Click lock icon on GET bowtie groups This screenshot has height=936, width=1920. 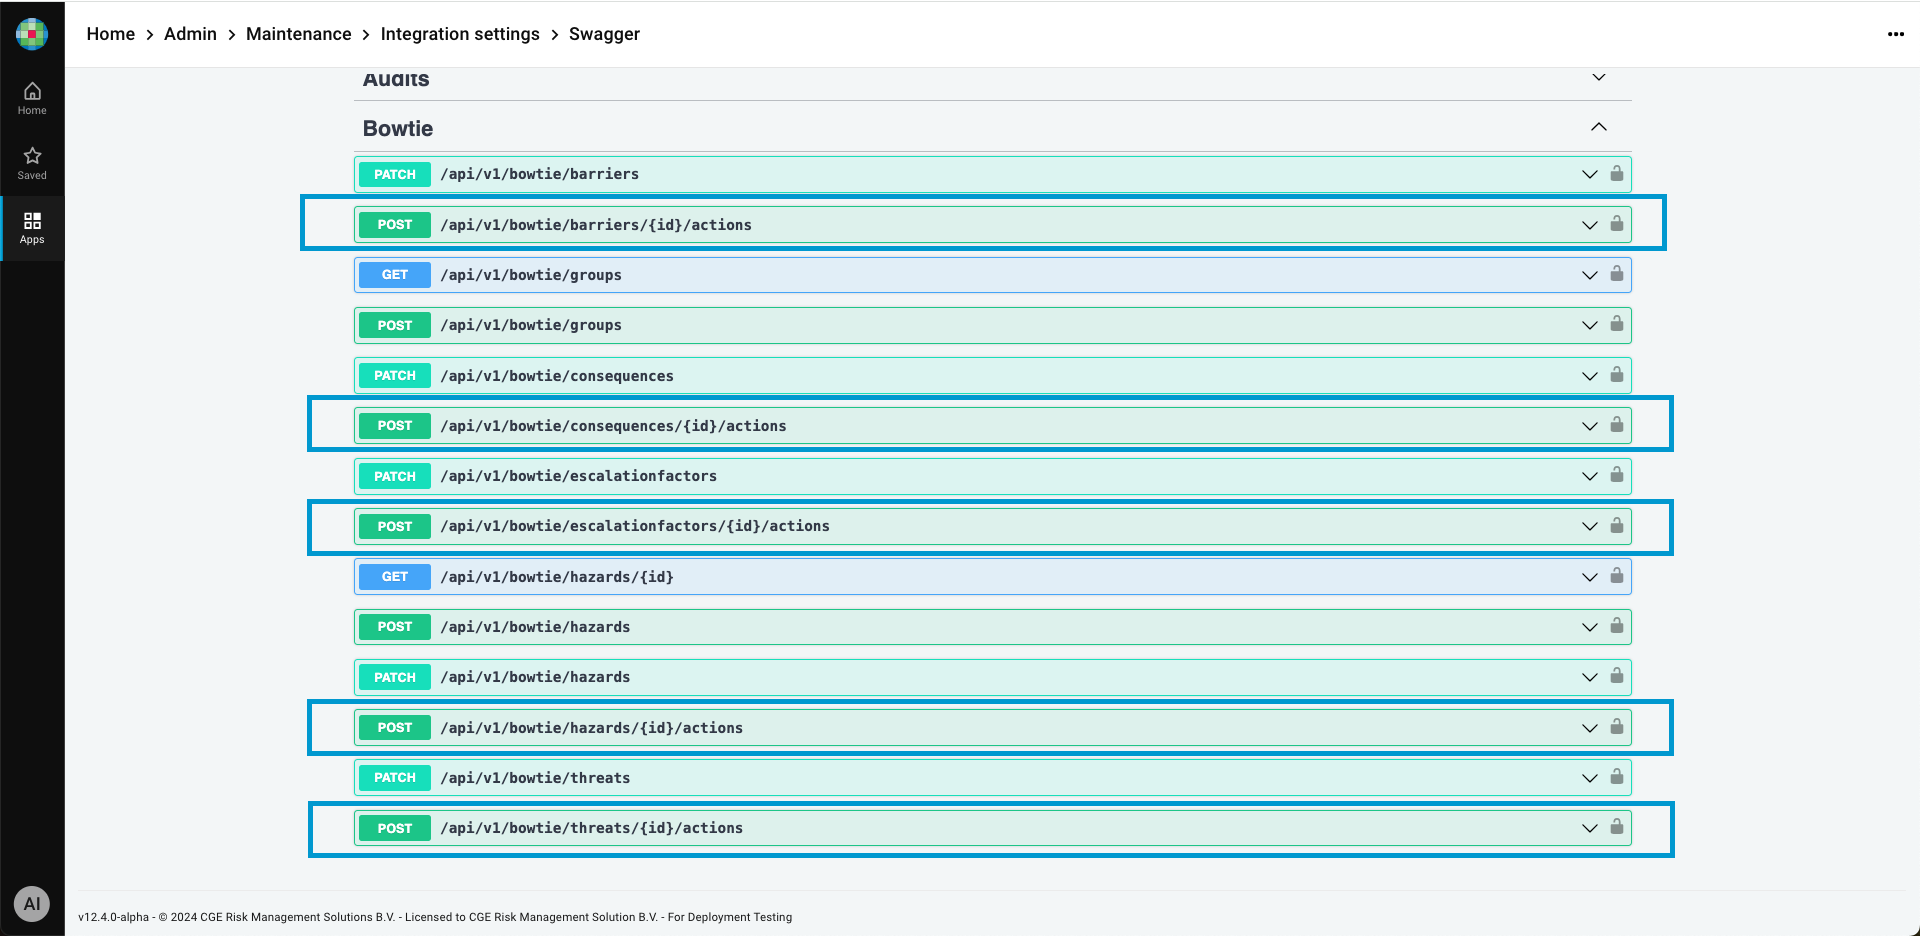[1617, 274]
